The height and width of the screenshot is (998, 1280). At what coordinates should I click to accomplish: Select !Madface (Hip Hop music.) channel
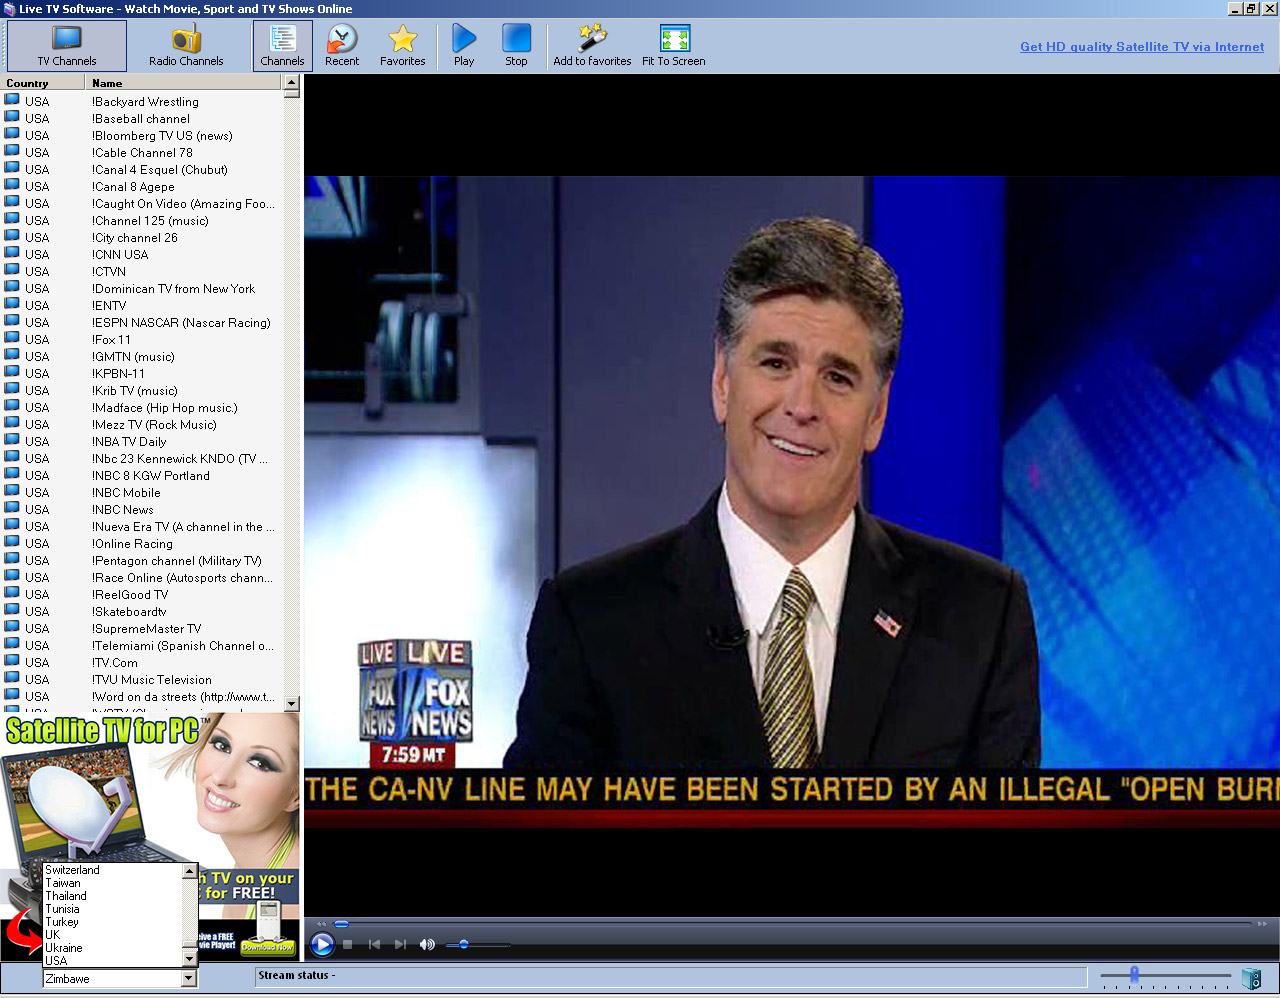click(165, 408)
